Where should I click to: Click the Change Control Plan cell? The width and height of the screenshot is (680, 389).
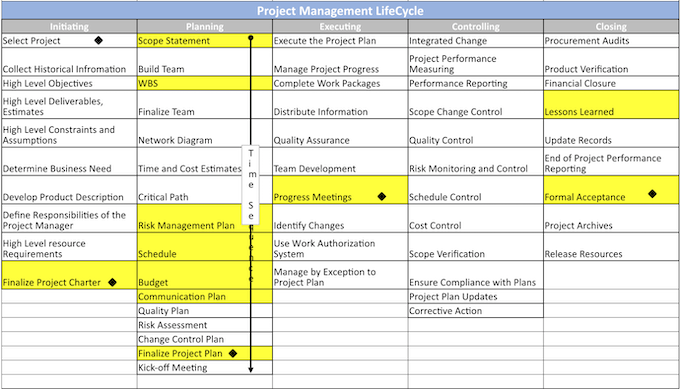coord(205,339)
